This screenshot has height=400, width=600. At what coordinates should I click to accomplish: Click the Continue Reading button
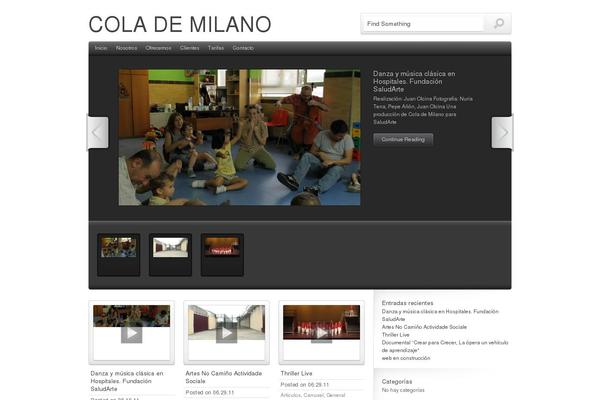pos(403,139)
